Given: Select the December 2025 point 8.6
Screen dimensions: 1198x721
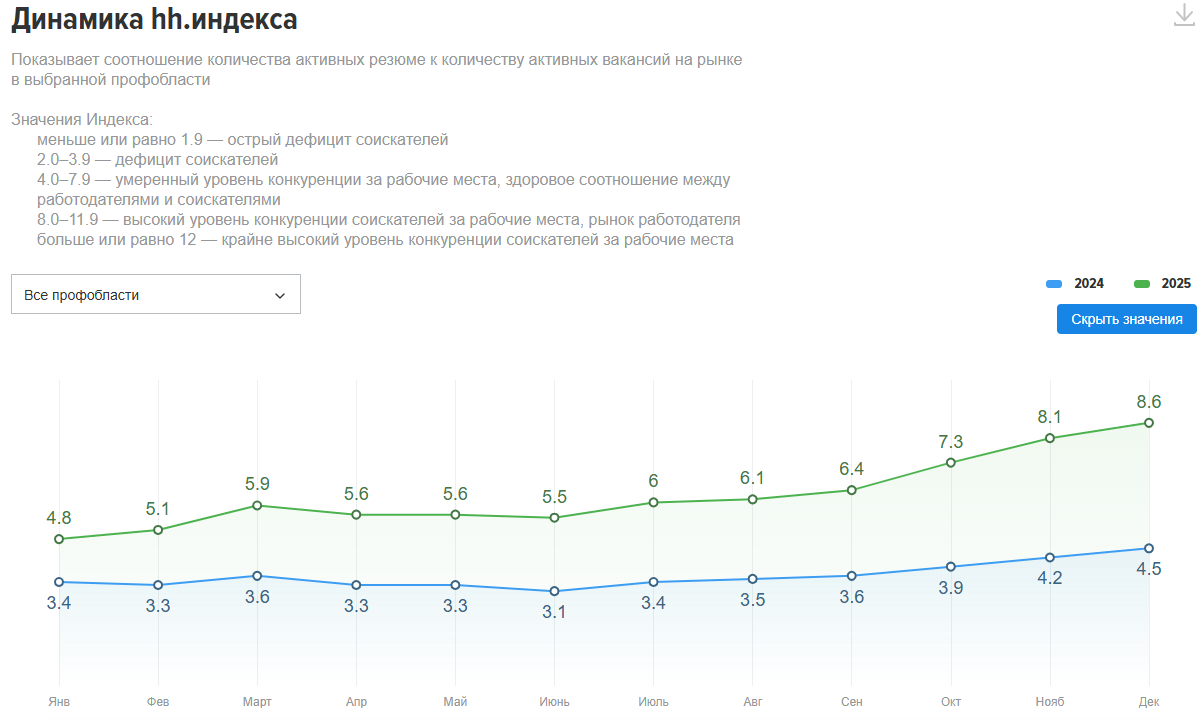Looking at the screenshot, I should (x=1149, y=422).
